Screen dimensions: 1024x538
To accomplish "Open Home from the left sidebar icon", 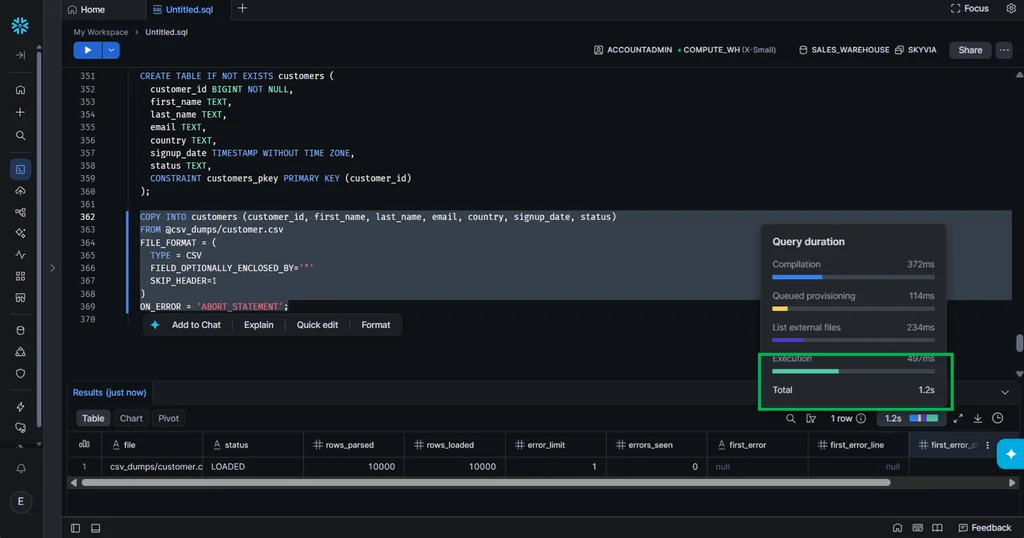I will [x=20, y=89].
